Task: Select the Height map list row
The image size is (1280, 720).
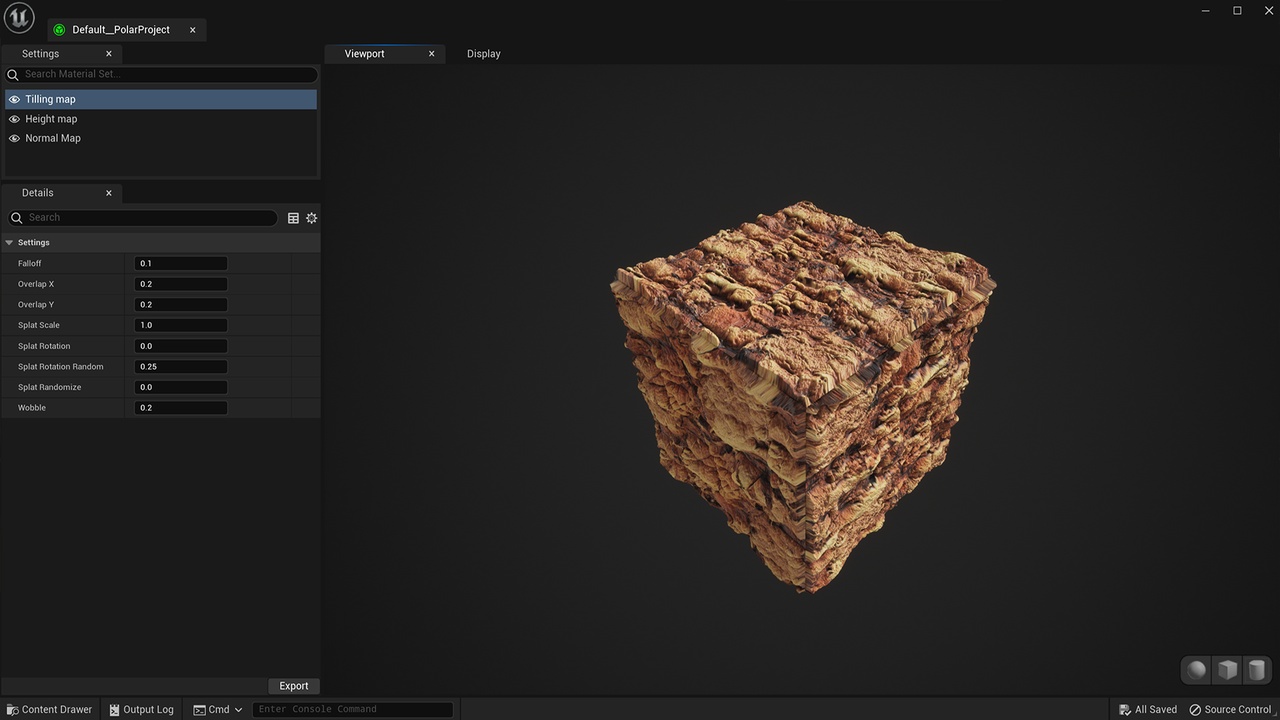Action: pyautogui.click(x=161, y=119)
